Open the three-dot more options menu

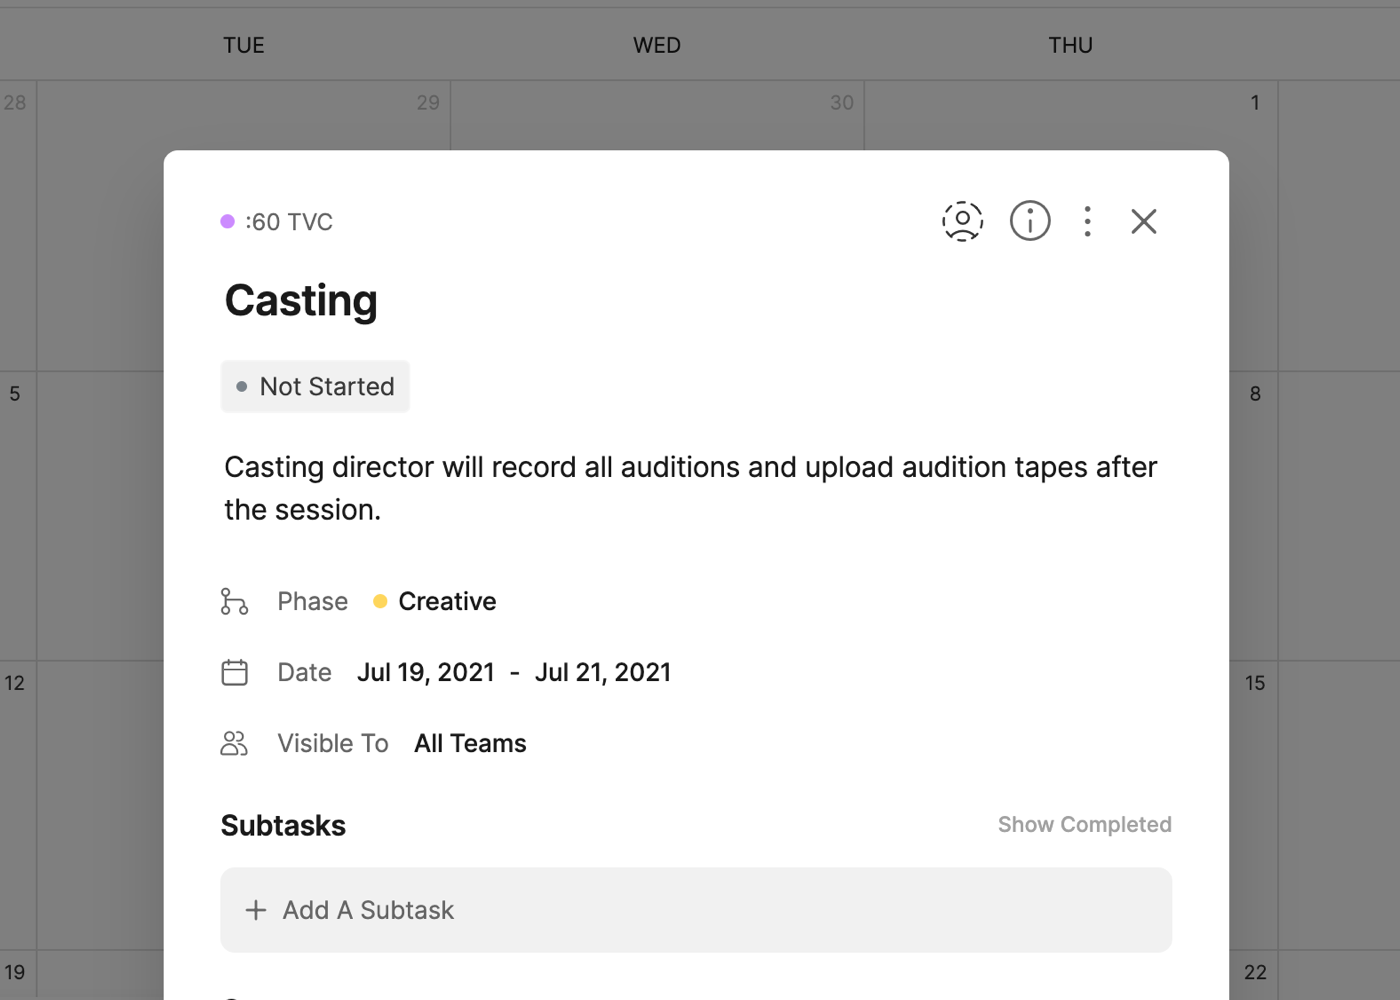point(1087,221)
